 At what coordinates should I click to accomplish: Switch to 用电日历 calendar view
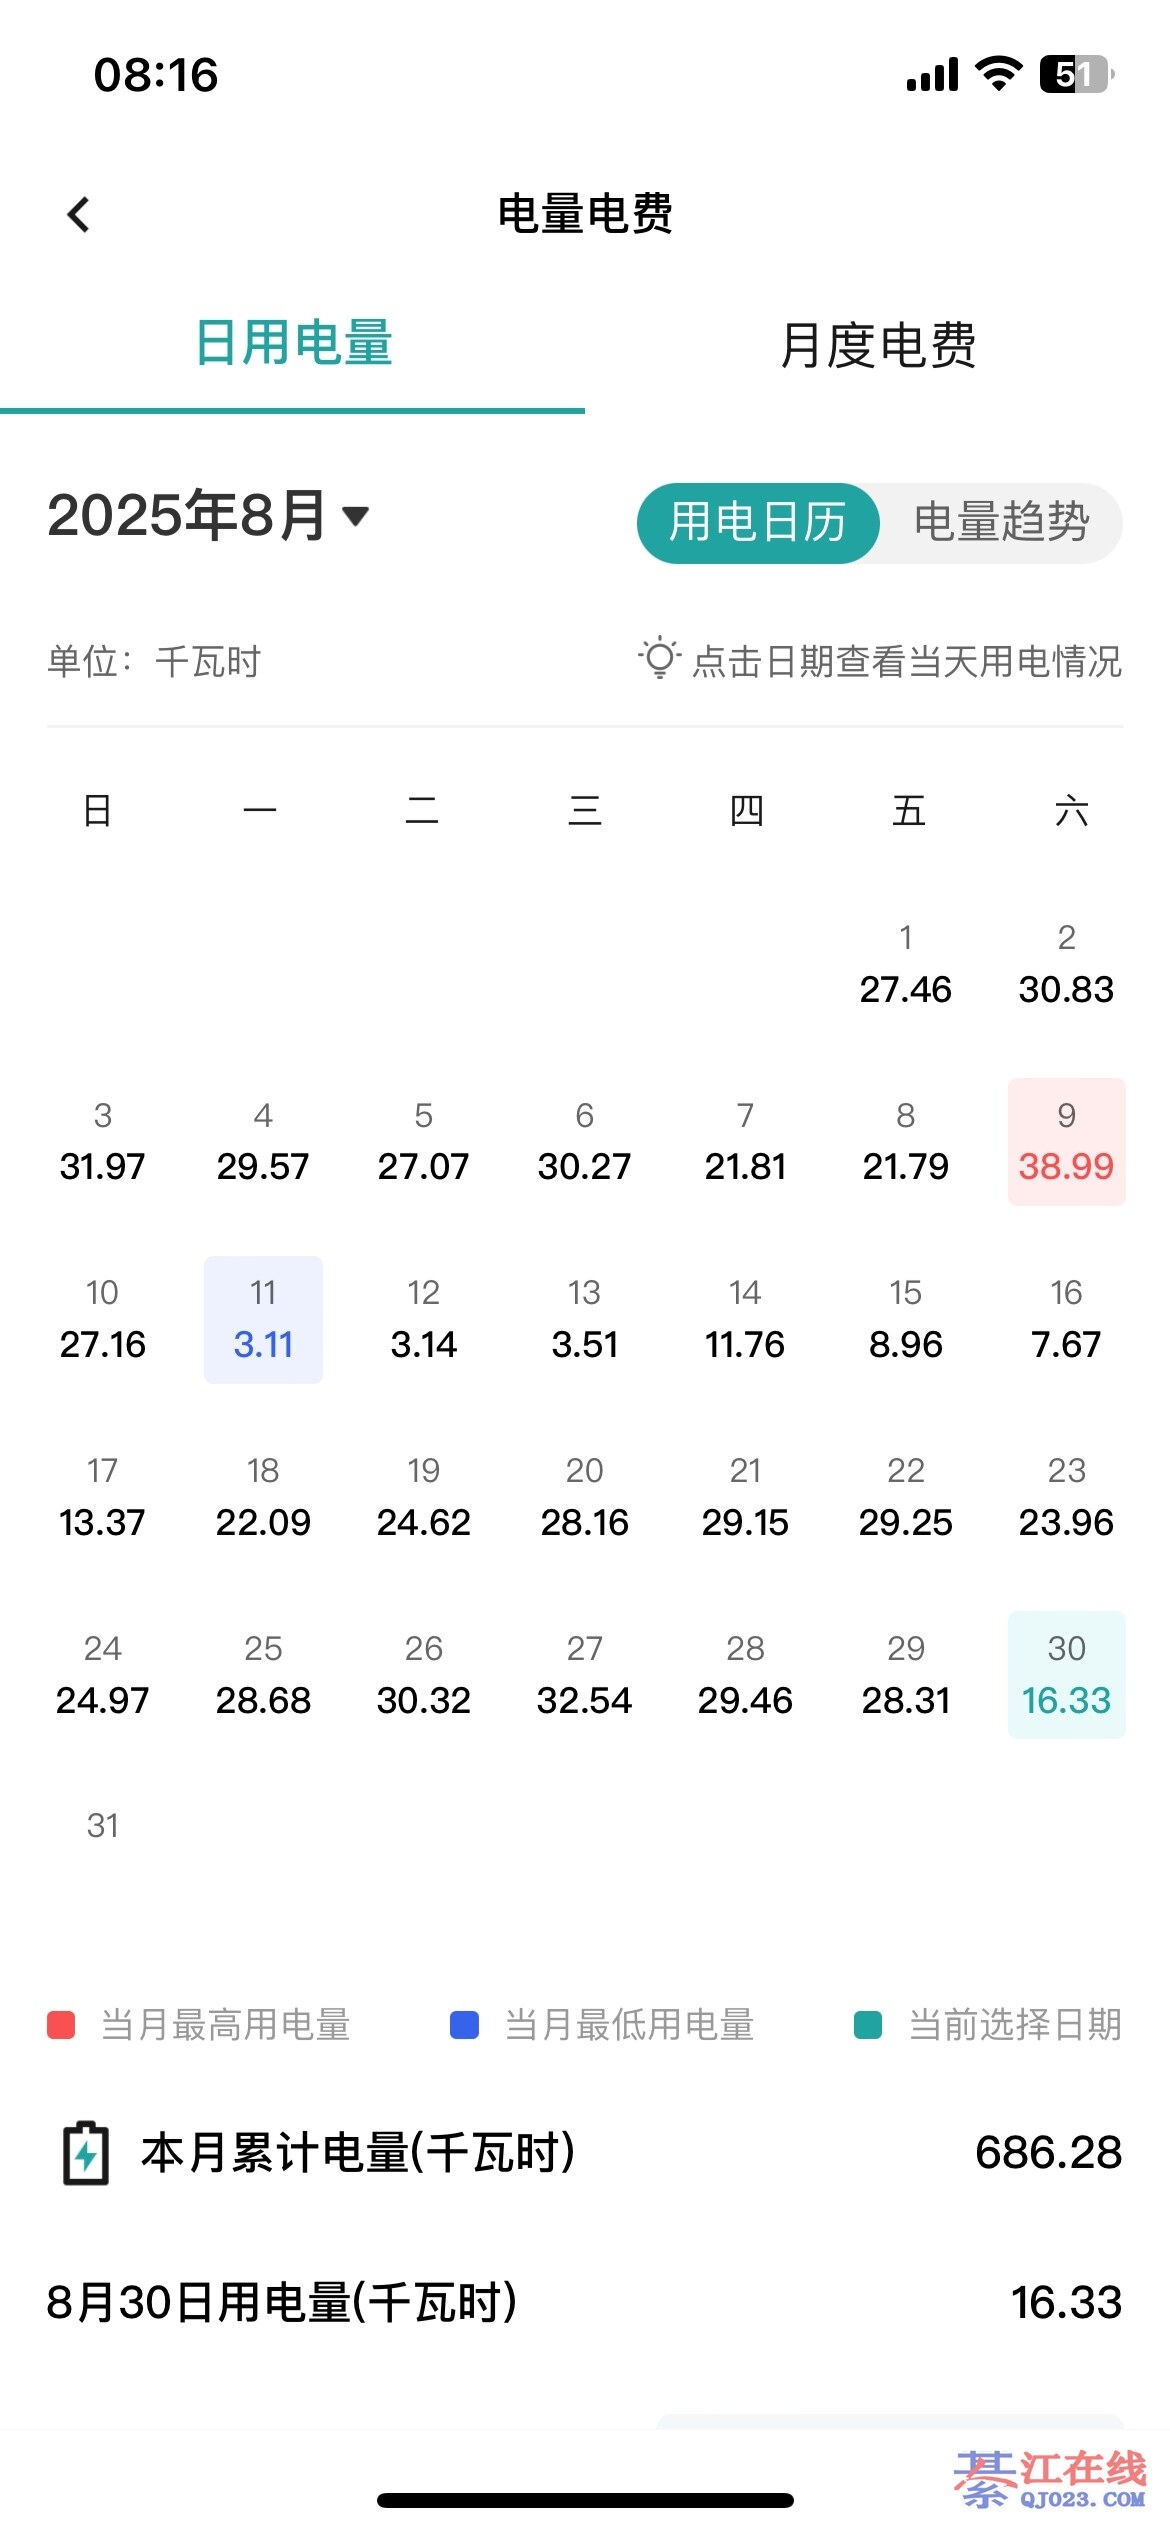[x=758, y=523]
